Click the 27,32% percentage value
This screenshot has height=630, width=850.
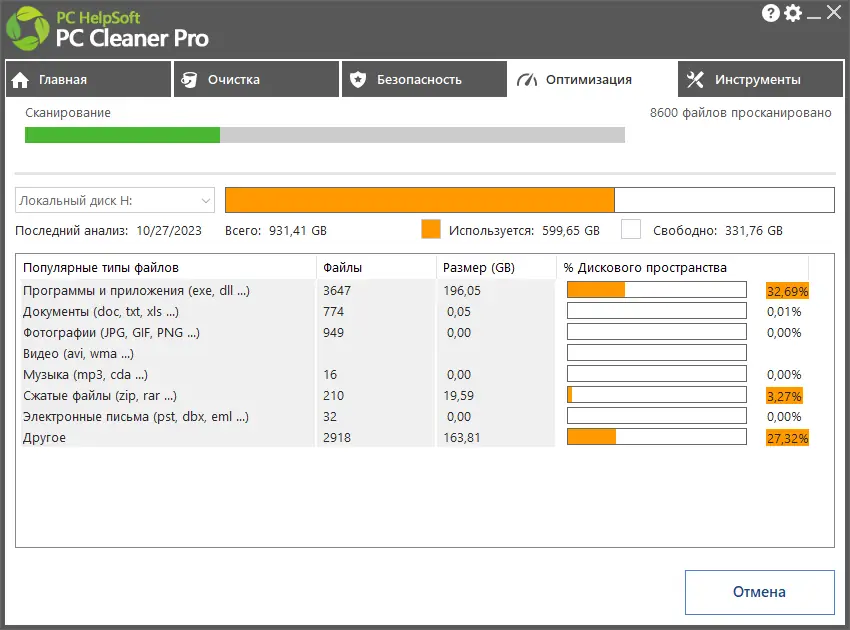787,438
